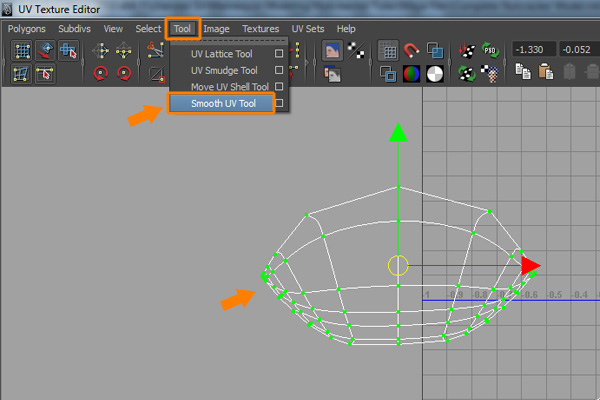Open the View menu
Screen dimensions: 600x400
pyautogui.click(x=113, y=29)
